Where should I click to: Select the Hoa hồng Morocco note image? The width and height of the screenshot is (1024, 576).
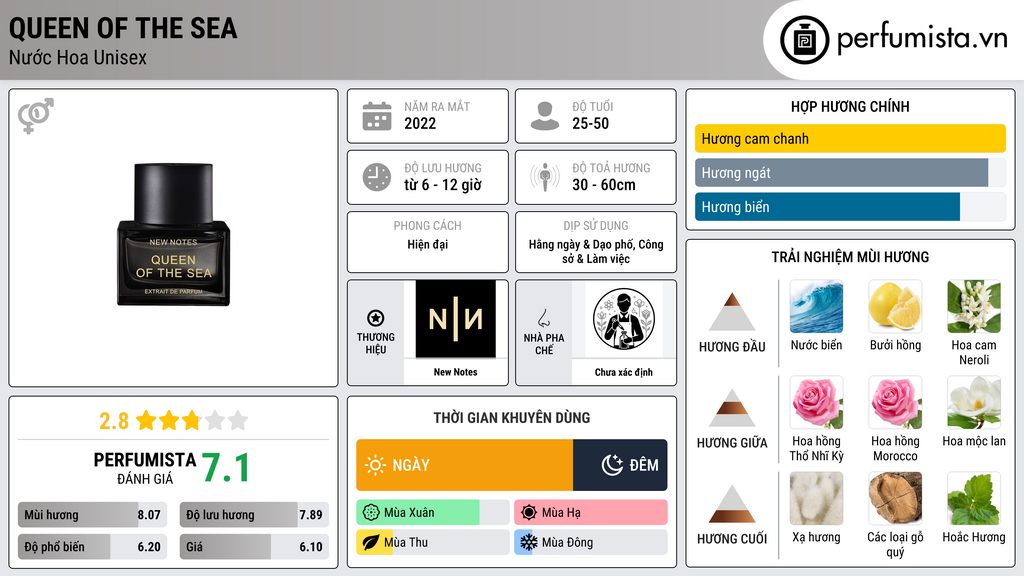pyautogui.click(x=895, y=402)
